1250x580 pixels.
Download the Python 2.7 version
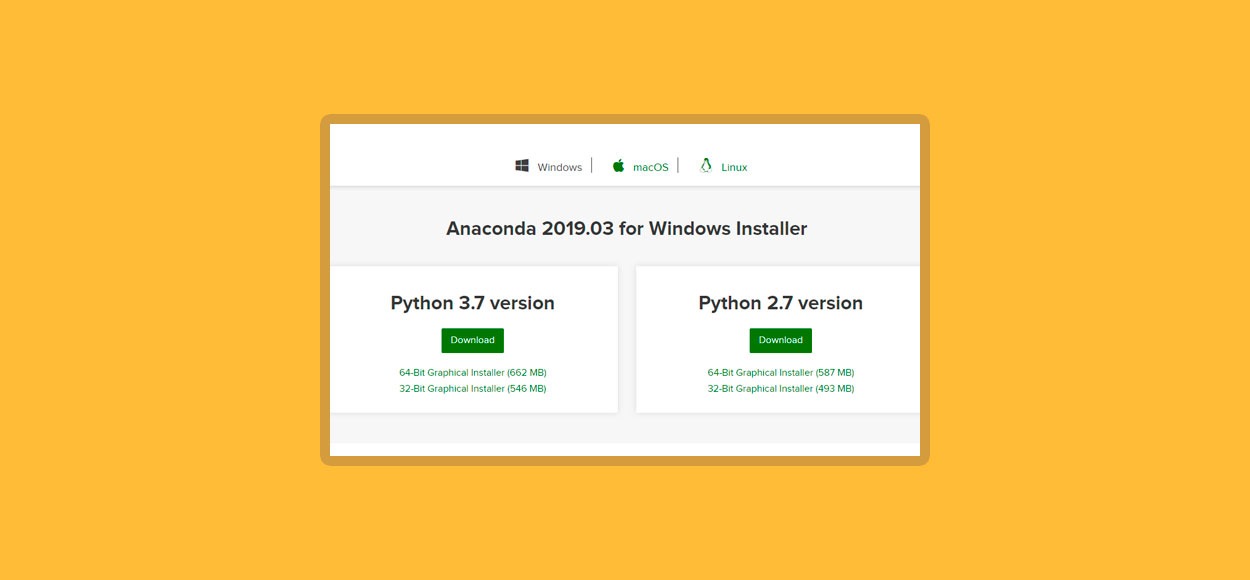pos(781,340)
